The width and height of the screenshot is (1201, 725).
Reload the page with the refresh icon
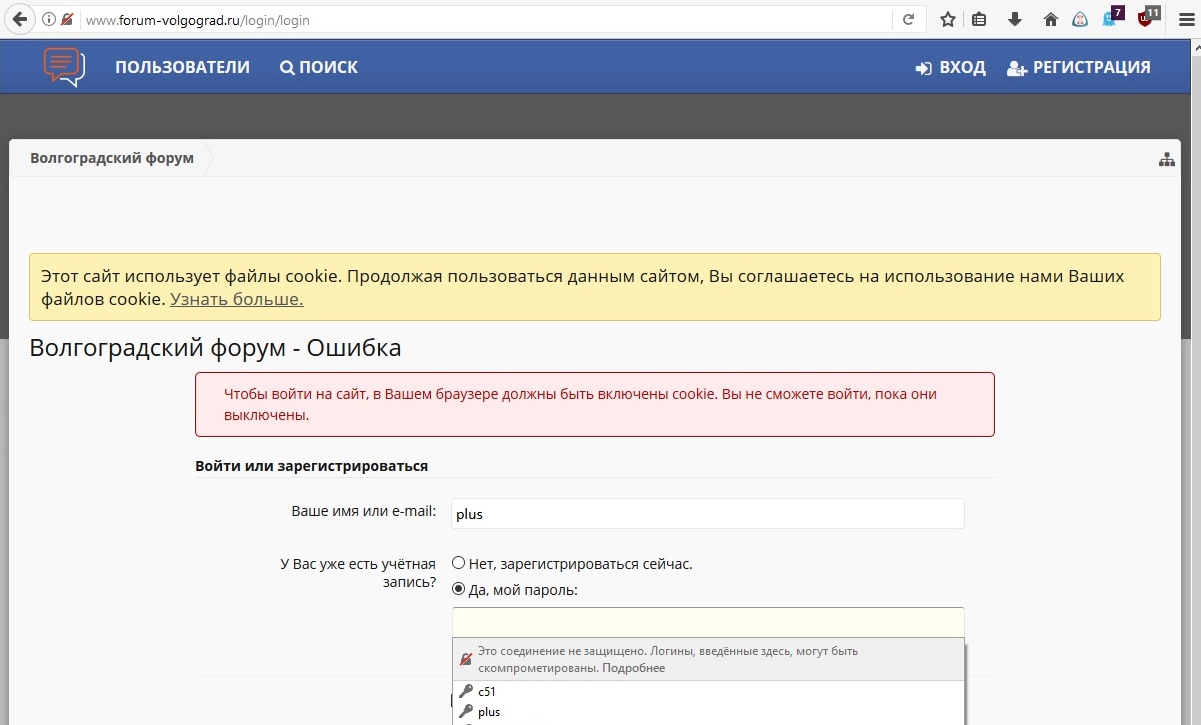coord(908,19)
